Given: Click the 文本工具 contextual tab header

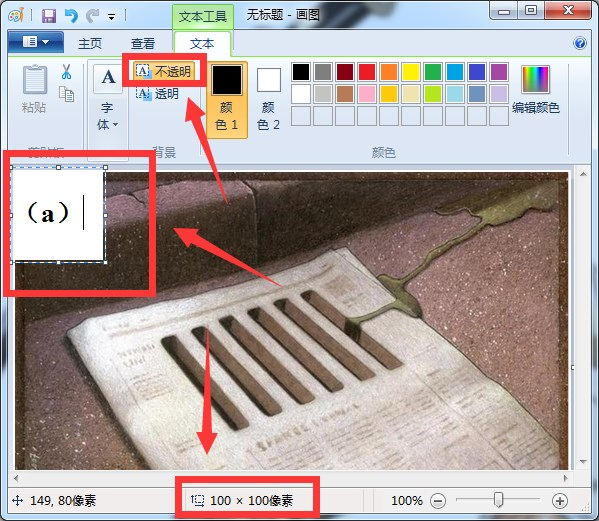Looking at the screenshot, I should [x=203, y=16].
